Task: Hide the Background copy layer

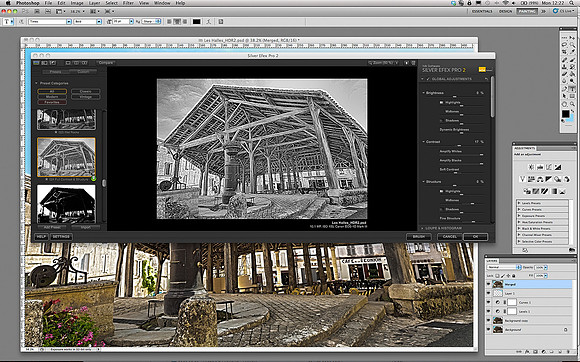Action: 489,321
